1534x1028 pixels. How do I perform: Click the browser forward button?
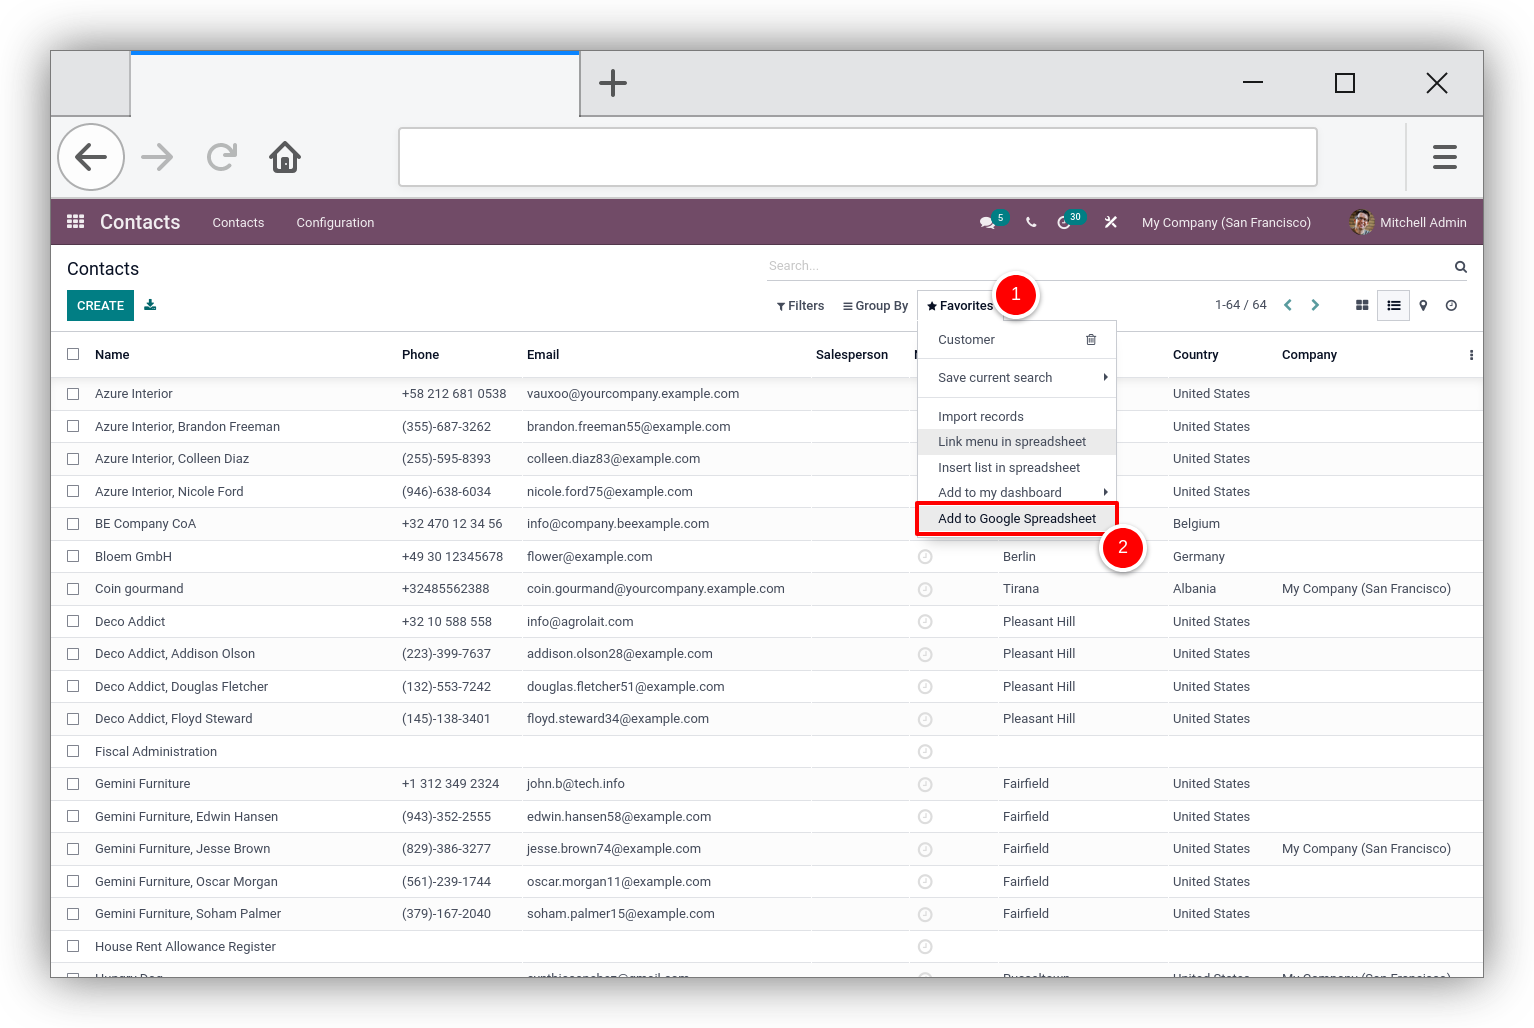(x=157, y=157)
